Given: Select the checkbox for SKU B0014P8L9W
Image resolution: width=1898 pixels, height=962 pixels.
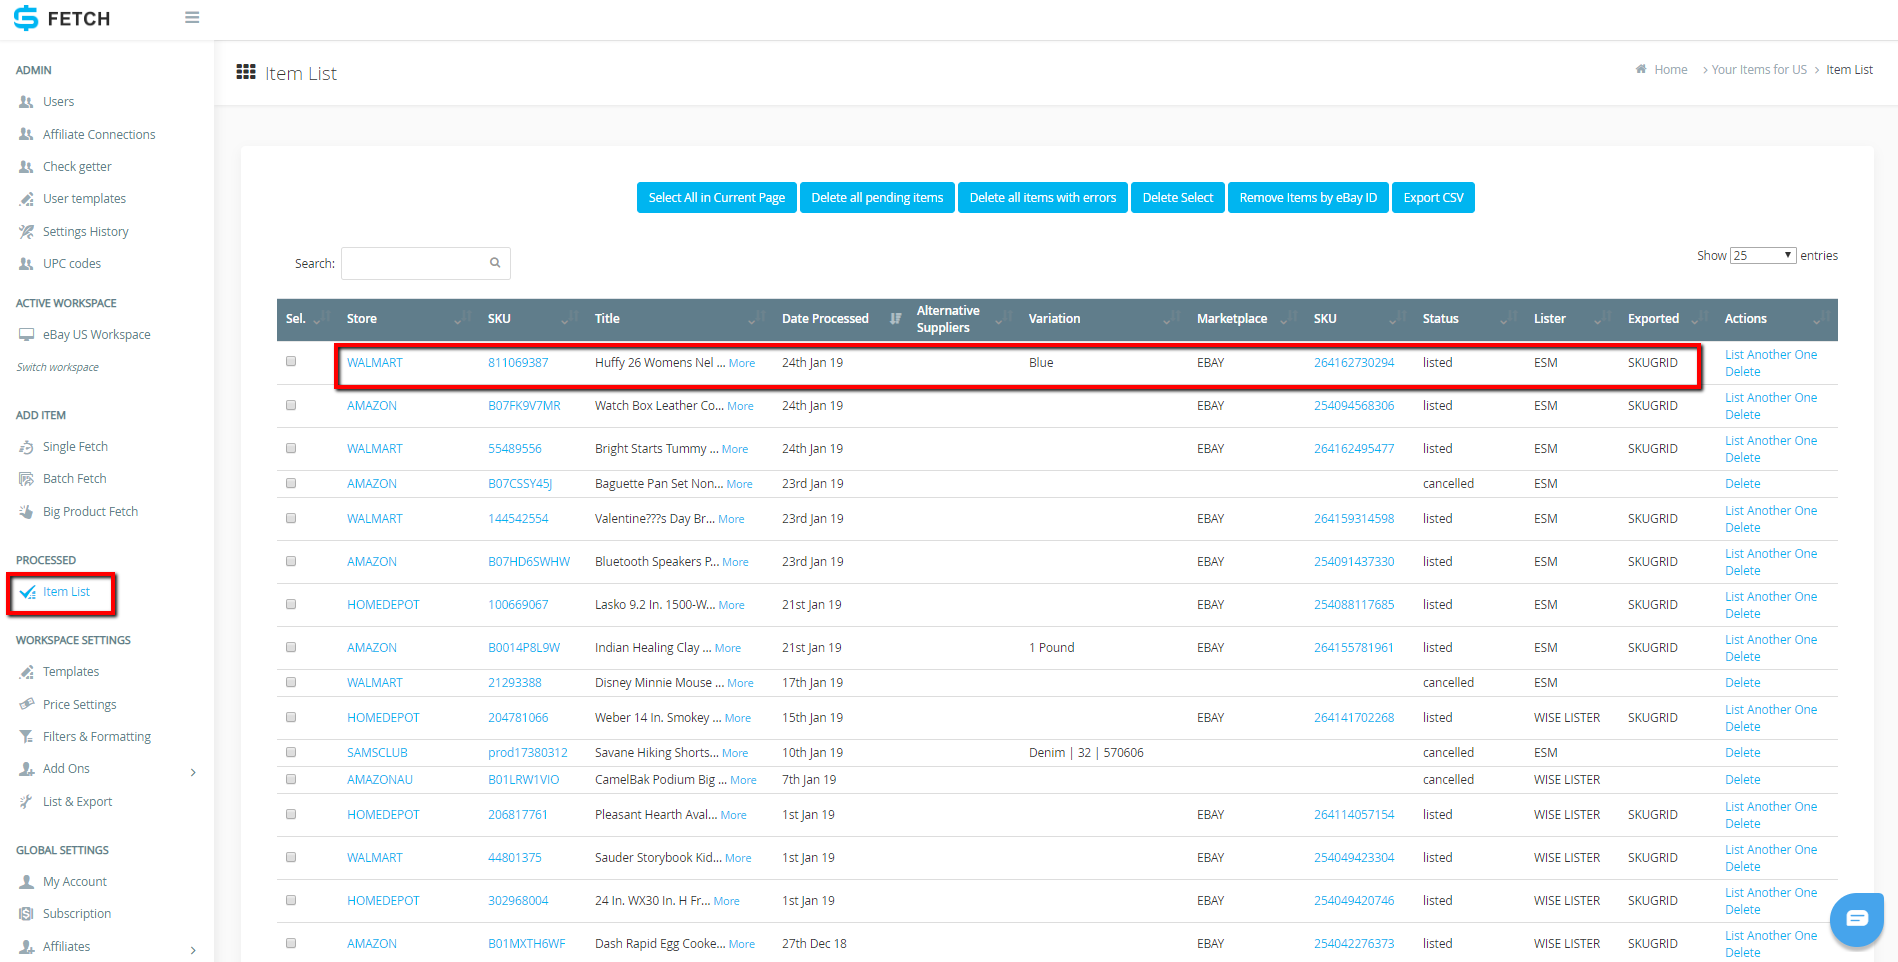Looking at the screenshot, I should coord(291,647).
